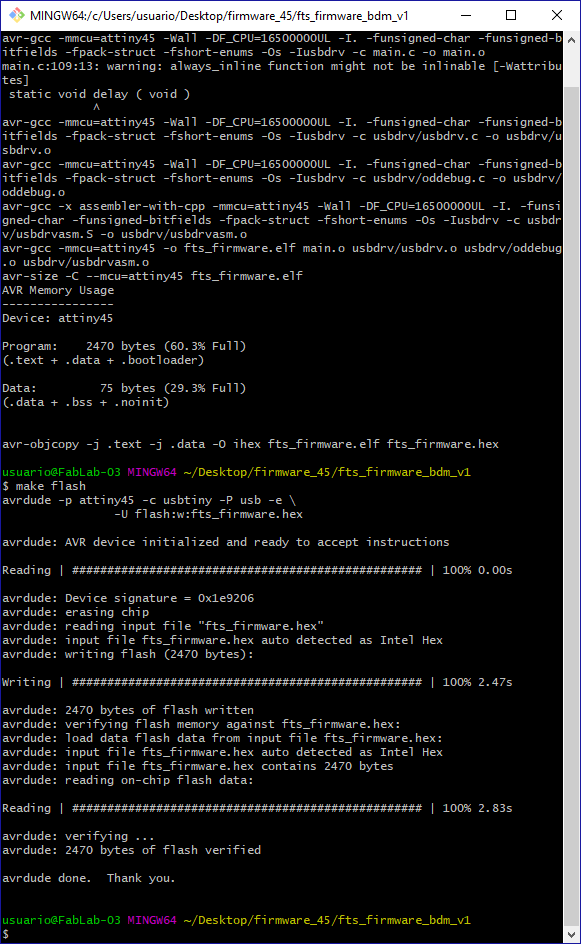Maximize the MINGW64 terminal window
Viewport: 581px width, 944px height.
511,15
